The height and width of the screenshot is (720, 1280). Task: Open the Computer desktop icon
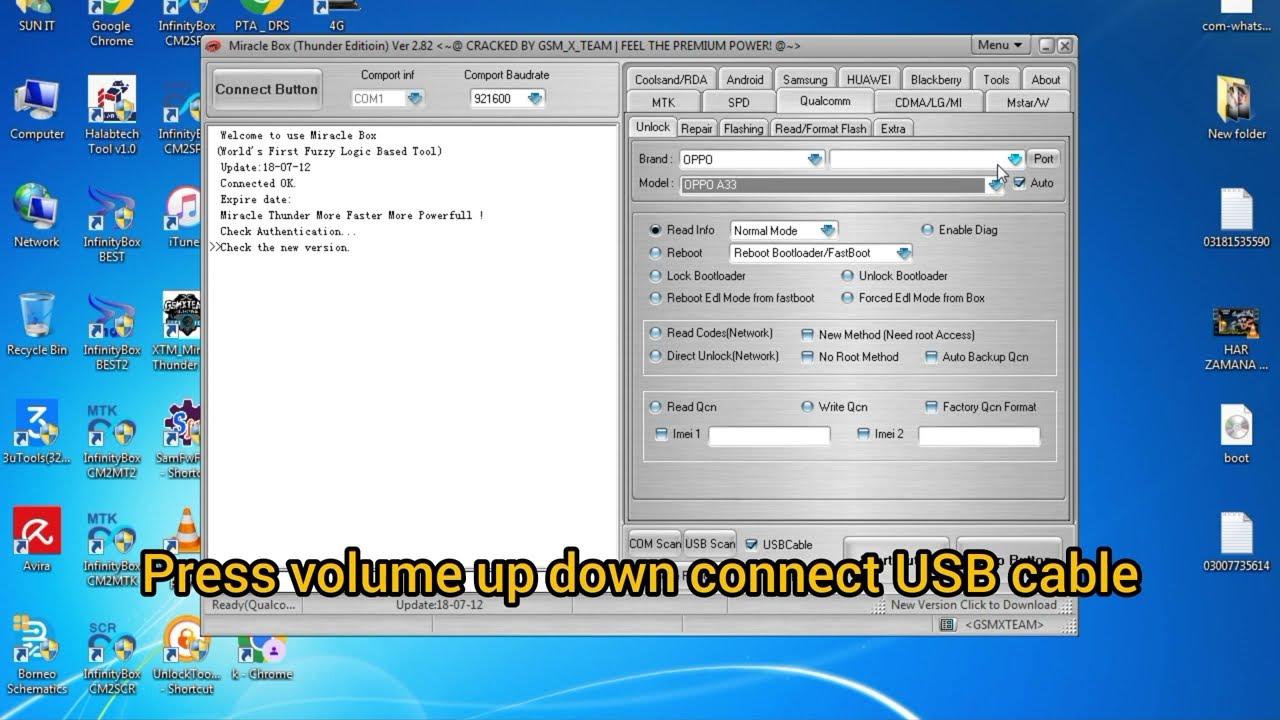(37, 110)
